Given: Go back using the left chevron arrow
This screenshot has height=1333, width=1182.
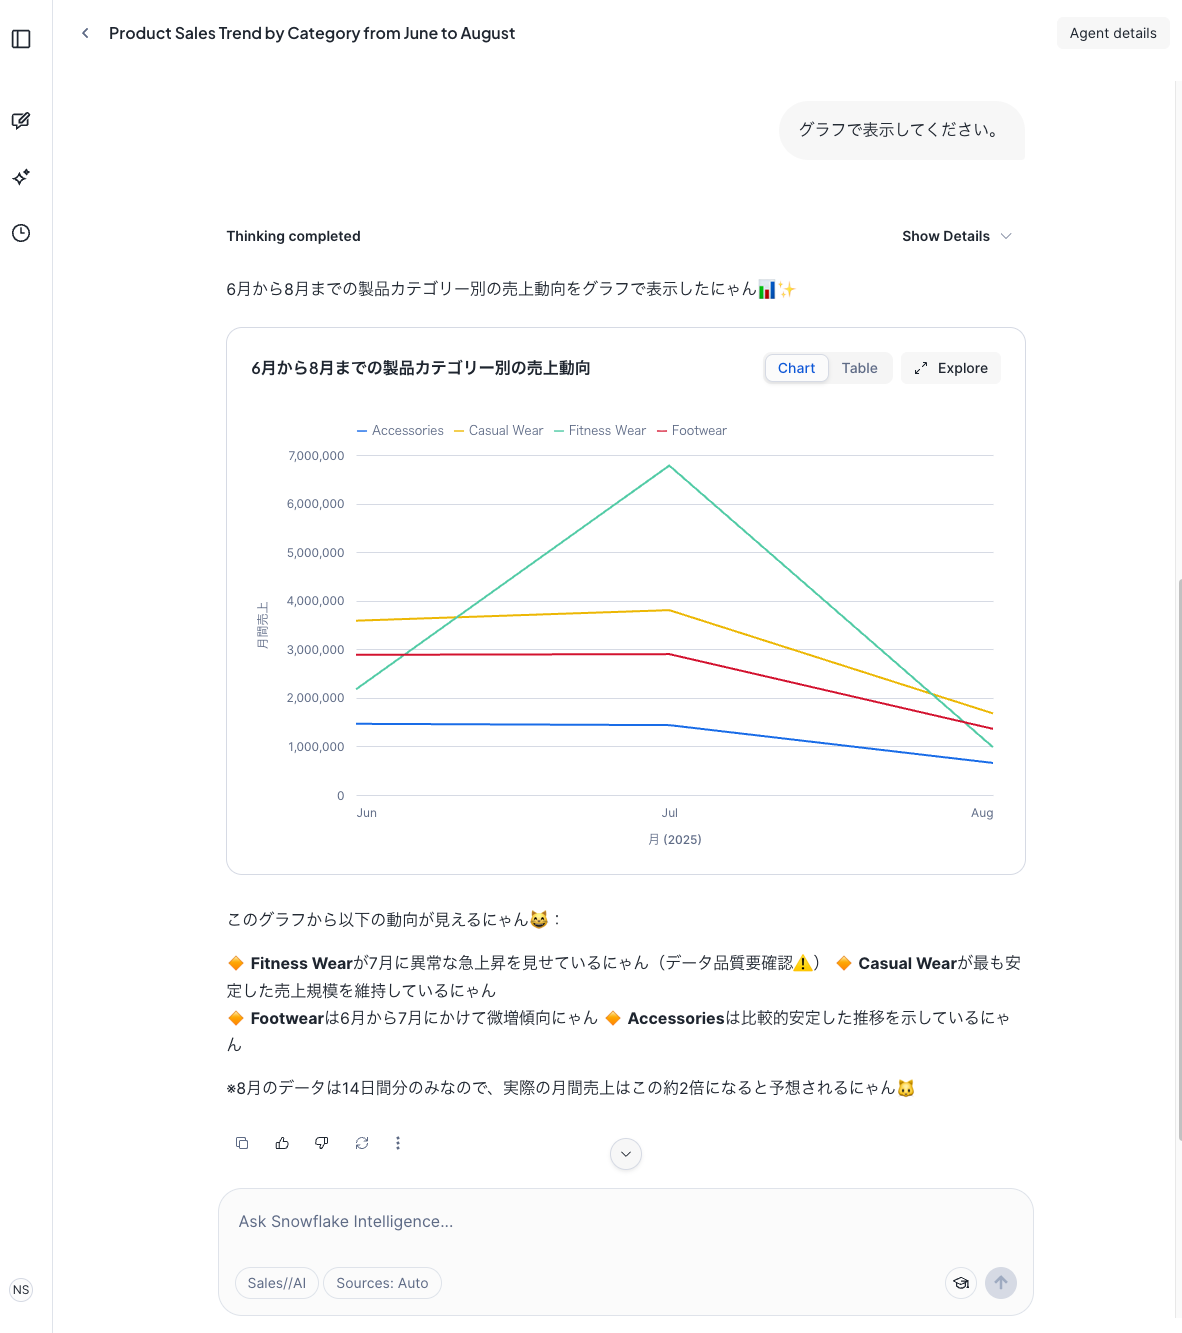Looking at the screenshot, I should point(85,33).
